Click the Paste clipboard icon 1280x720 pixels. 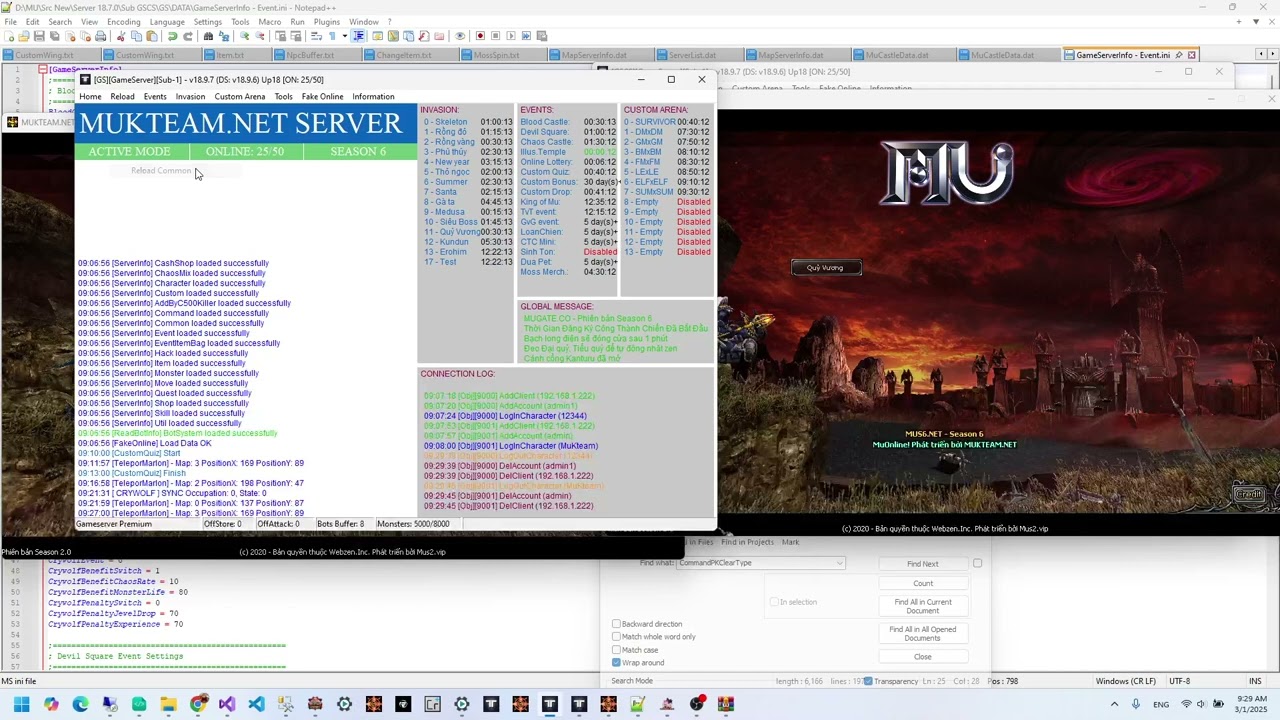[150, 36]
